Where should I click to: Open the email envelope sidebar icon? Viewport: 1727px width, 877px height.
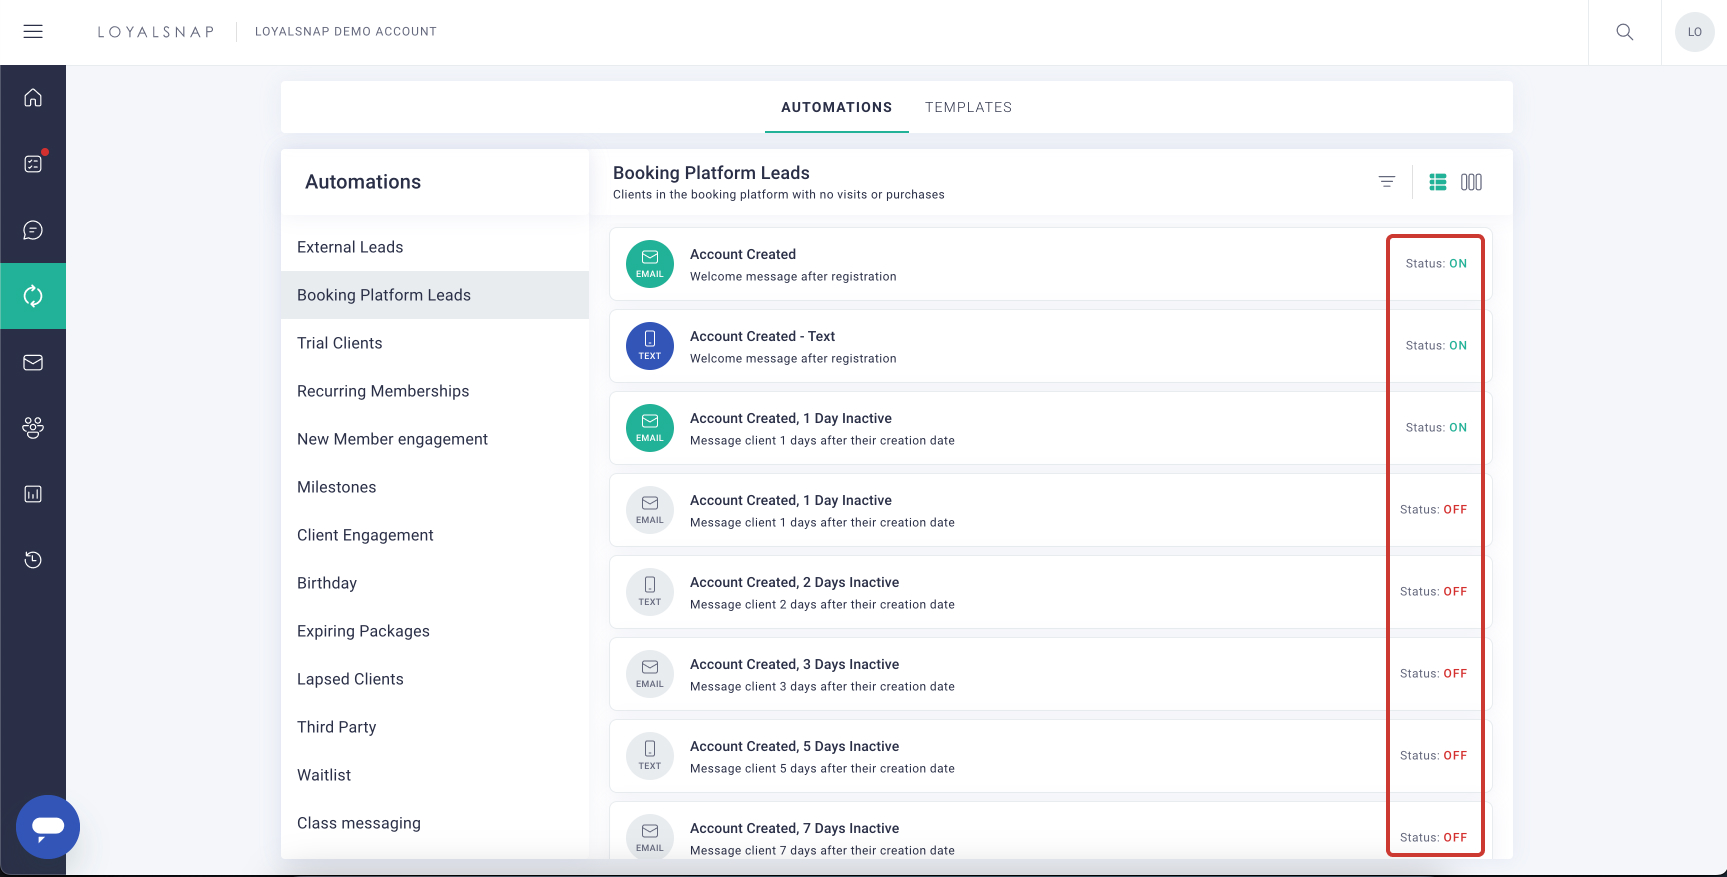33,362
